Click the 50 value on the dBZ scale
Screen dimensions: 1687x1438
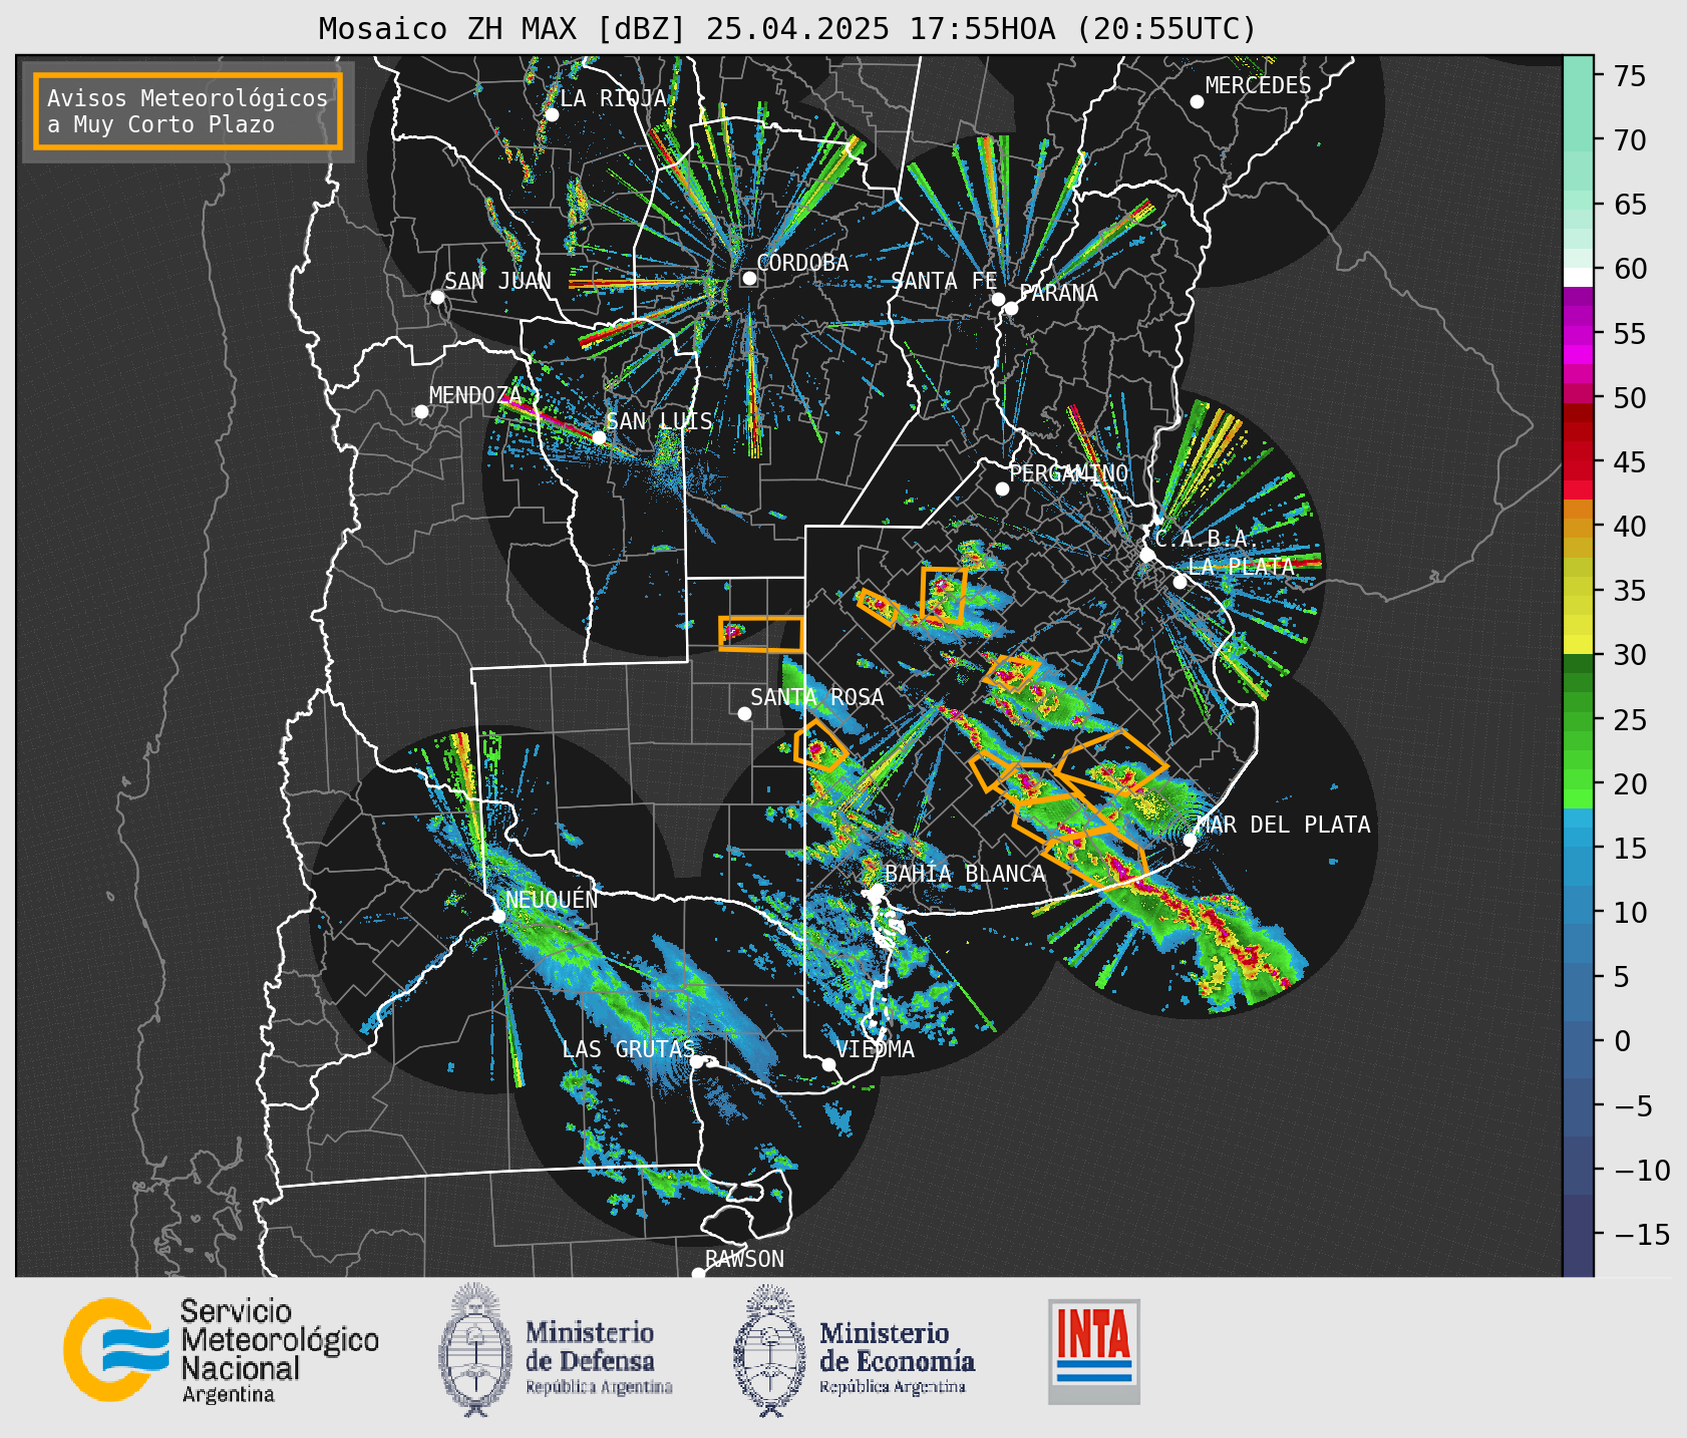coord(1629,398)
